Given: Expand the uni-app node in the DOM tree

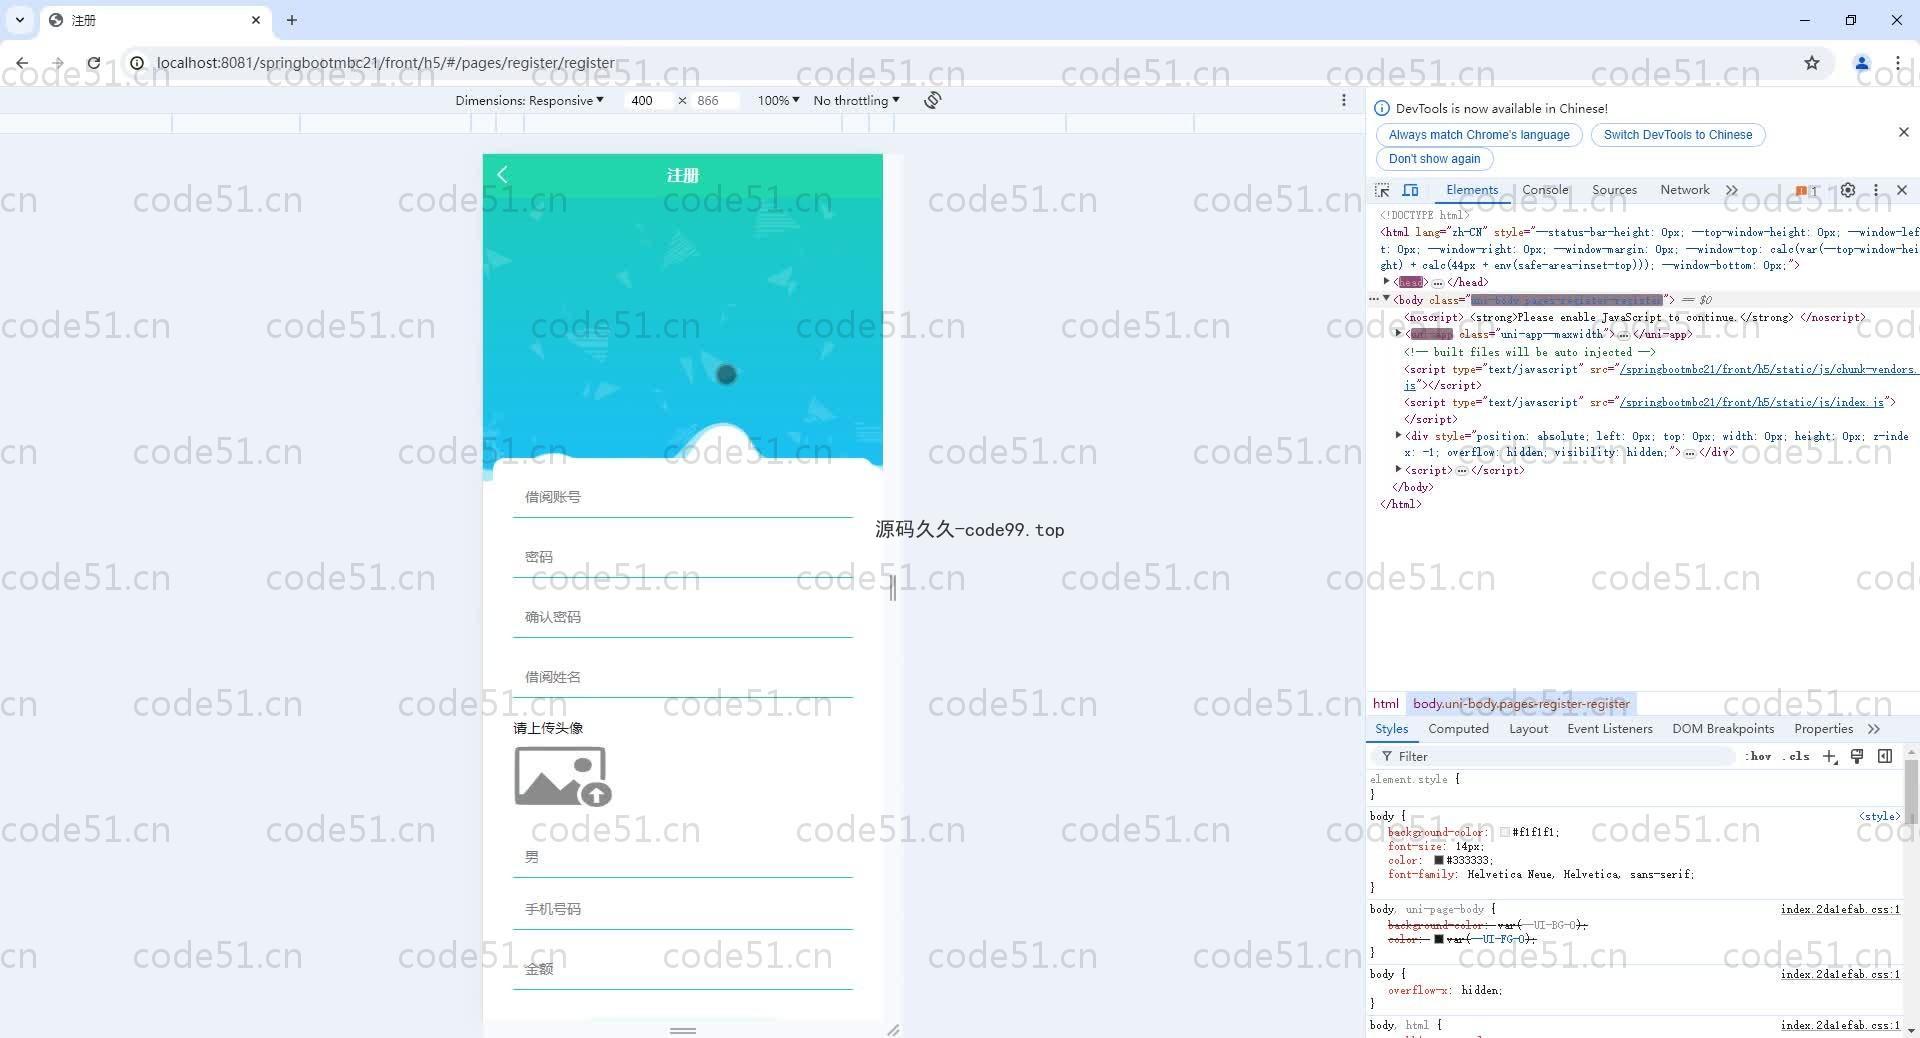Looking at the screenshot, I should click(x=1398, y=334).
